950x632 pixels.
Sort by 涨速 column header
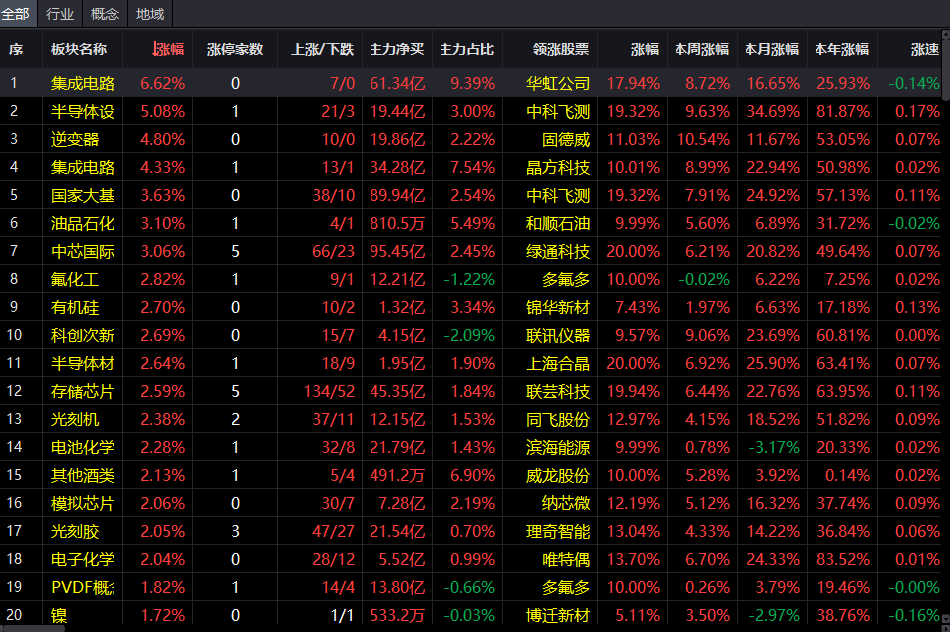(925, 49)
